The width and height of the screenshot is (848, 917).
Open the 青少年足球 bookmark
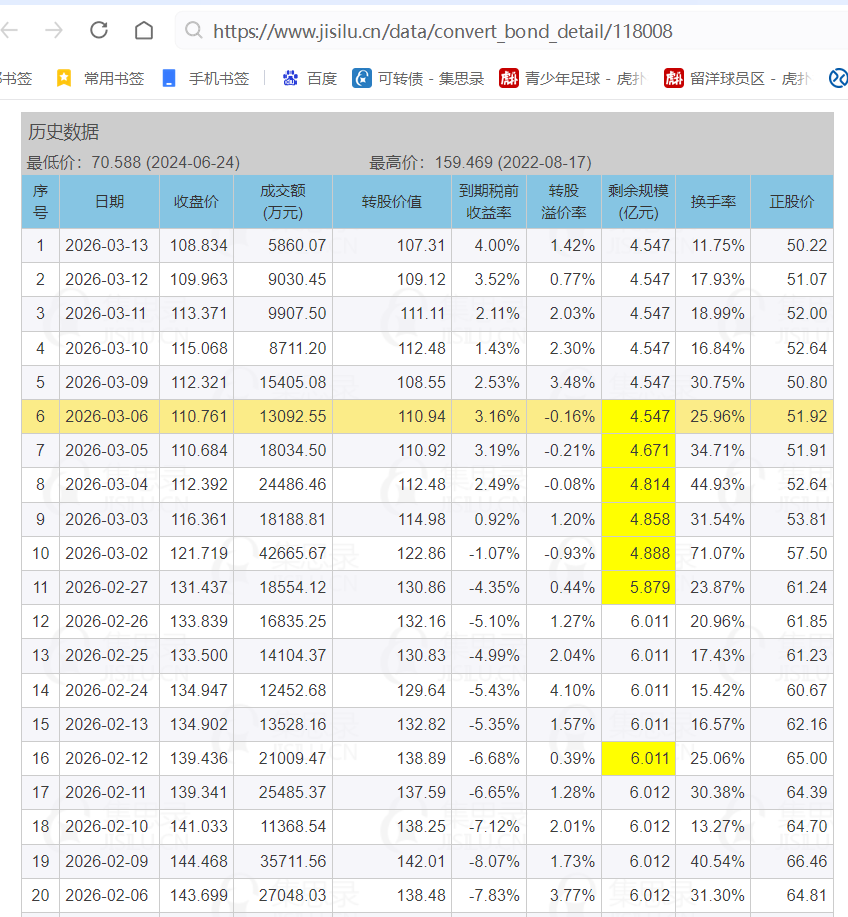[x=573, y=78]
